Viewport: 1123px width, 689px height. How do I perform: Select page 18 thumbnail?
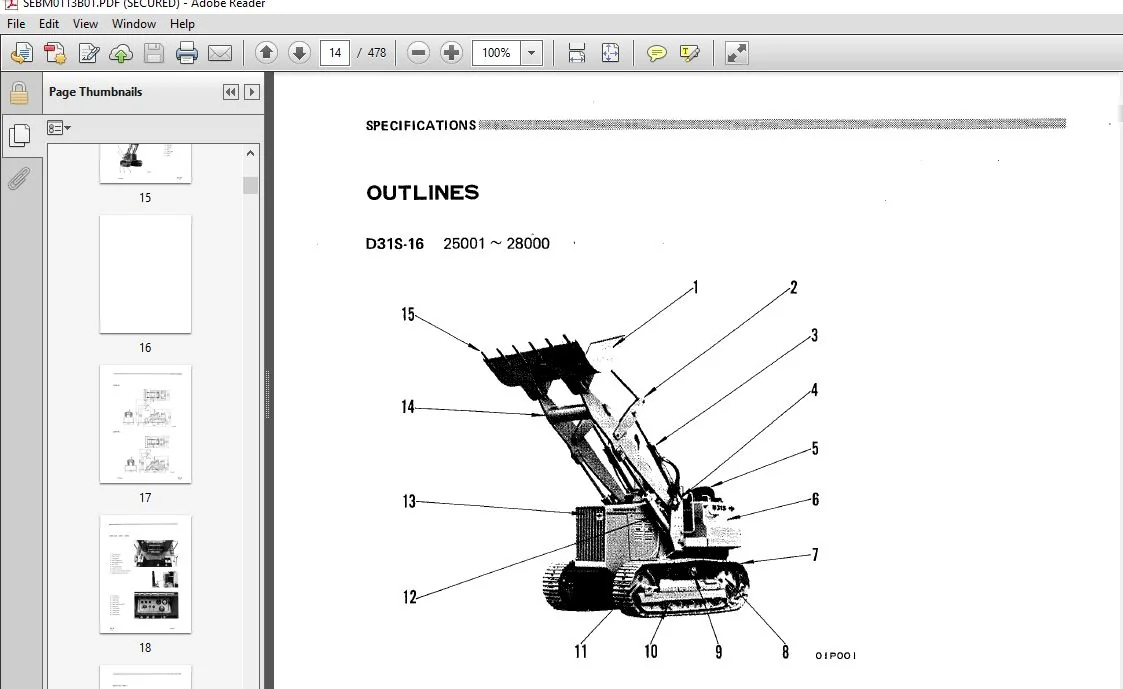(145, 574)
